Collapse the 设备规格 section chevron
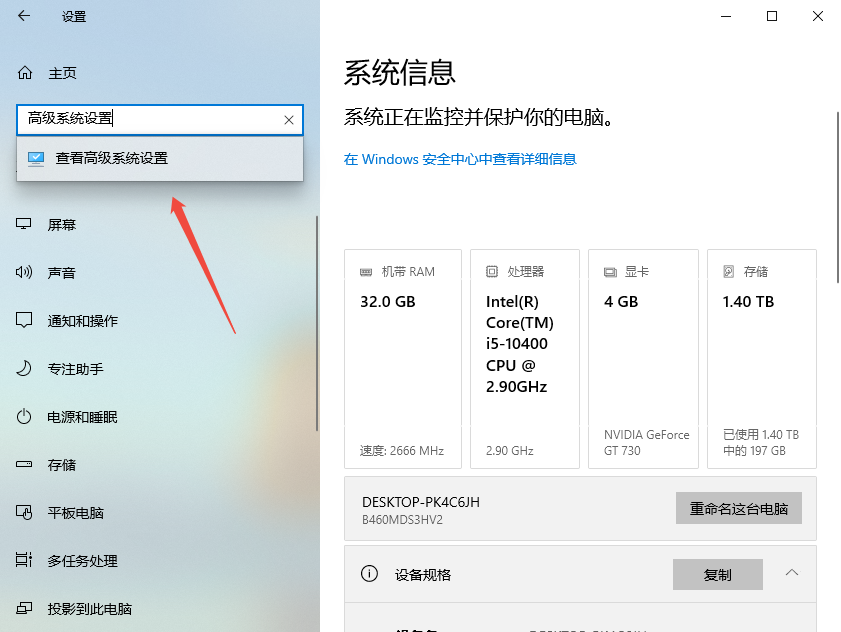This screenshot has height=632, width=841. pyautogui.click(x=792, y=573)
